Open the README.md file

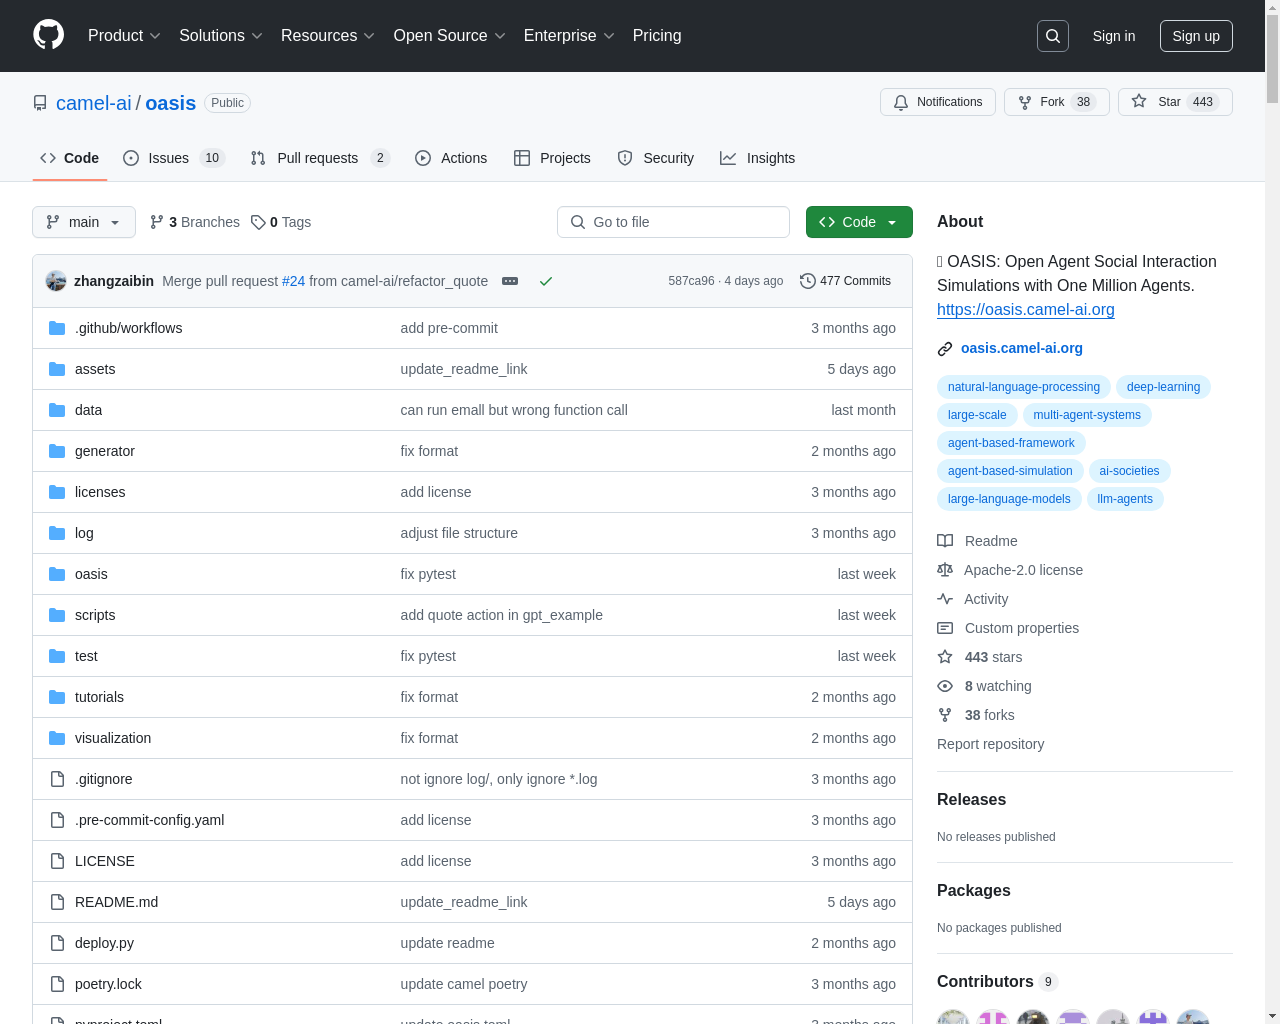(116, 902)
